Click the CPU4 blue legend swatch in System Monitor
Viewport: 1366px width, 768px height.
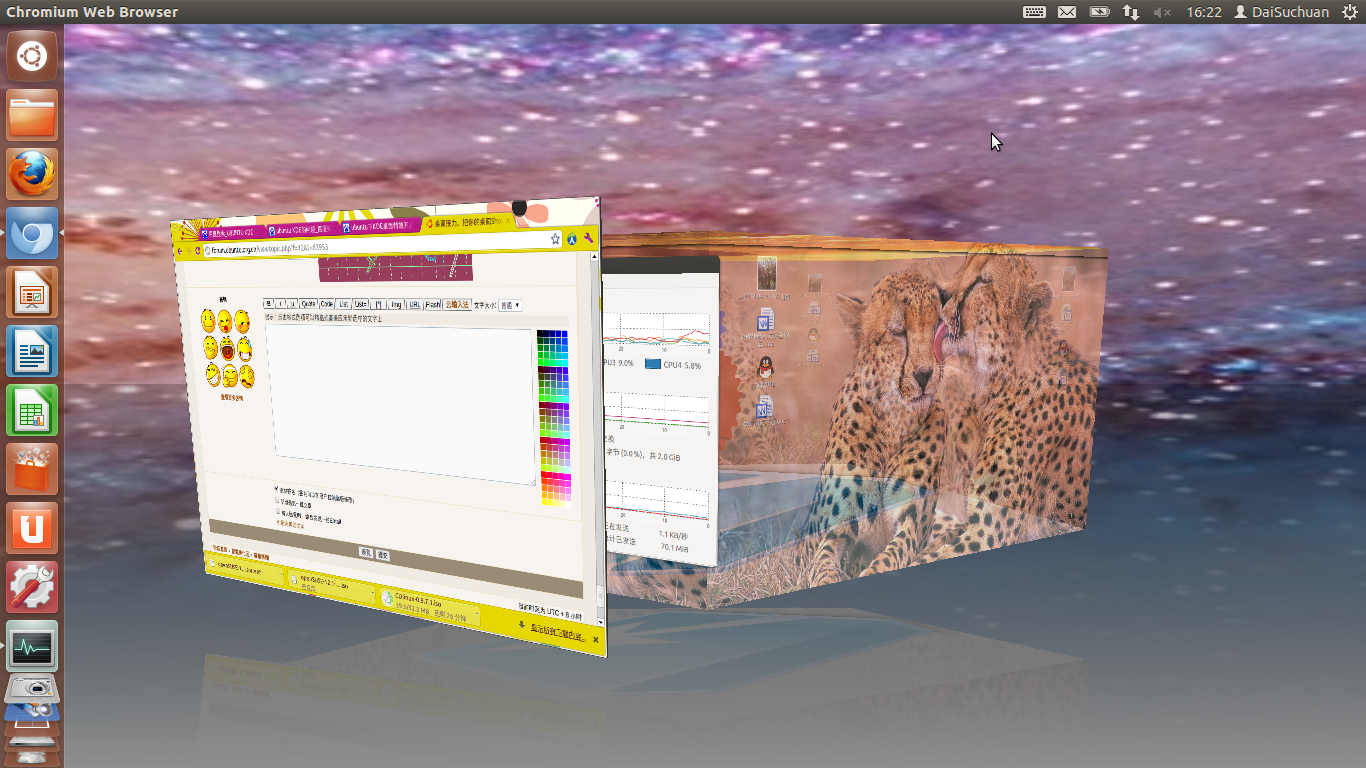click(x=652, y=364)
